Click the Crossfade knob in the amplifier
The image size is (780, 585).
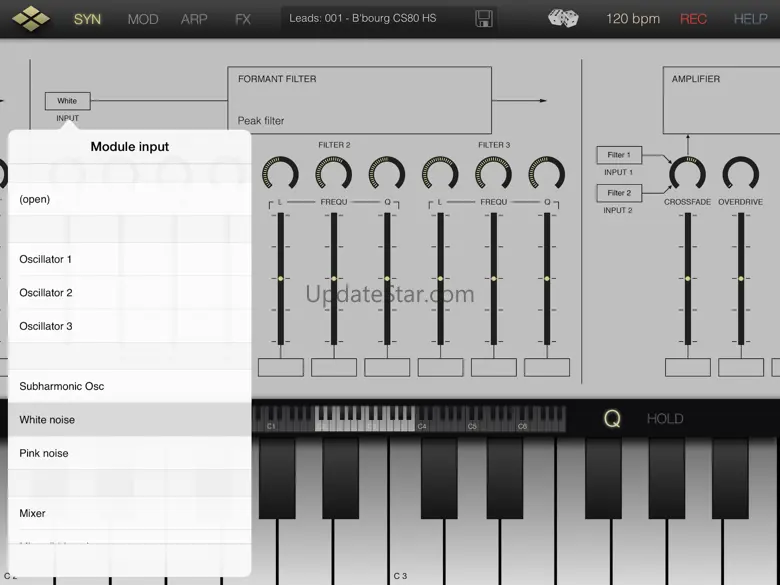687,174
